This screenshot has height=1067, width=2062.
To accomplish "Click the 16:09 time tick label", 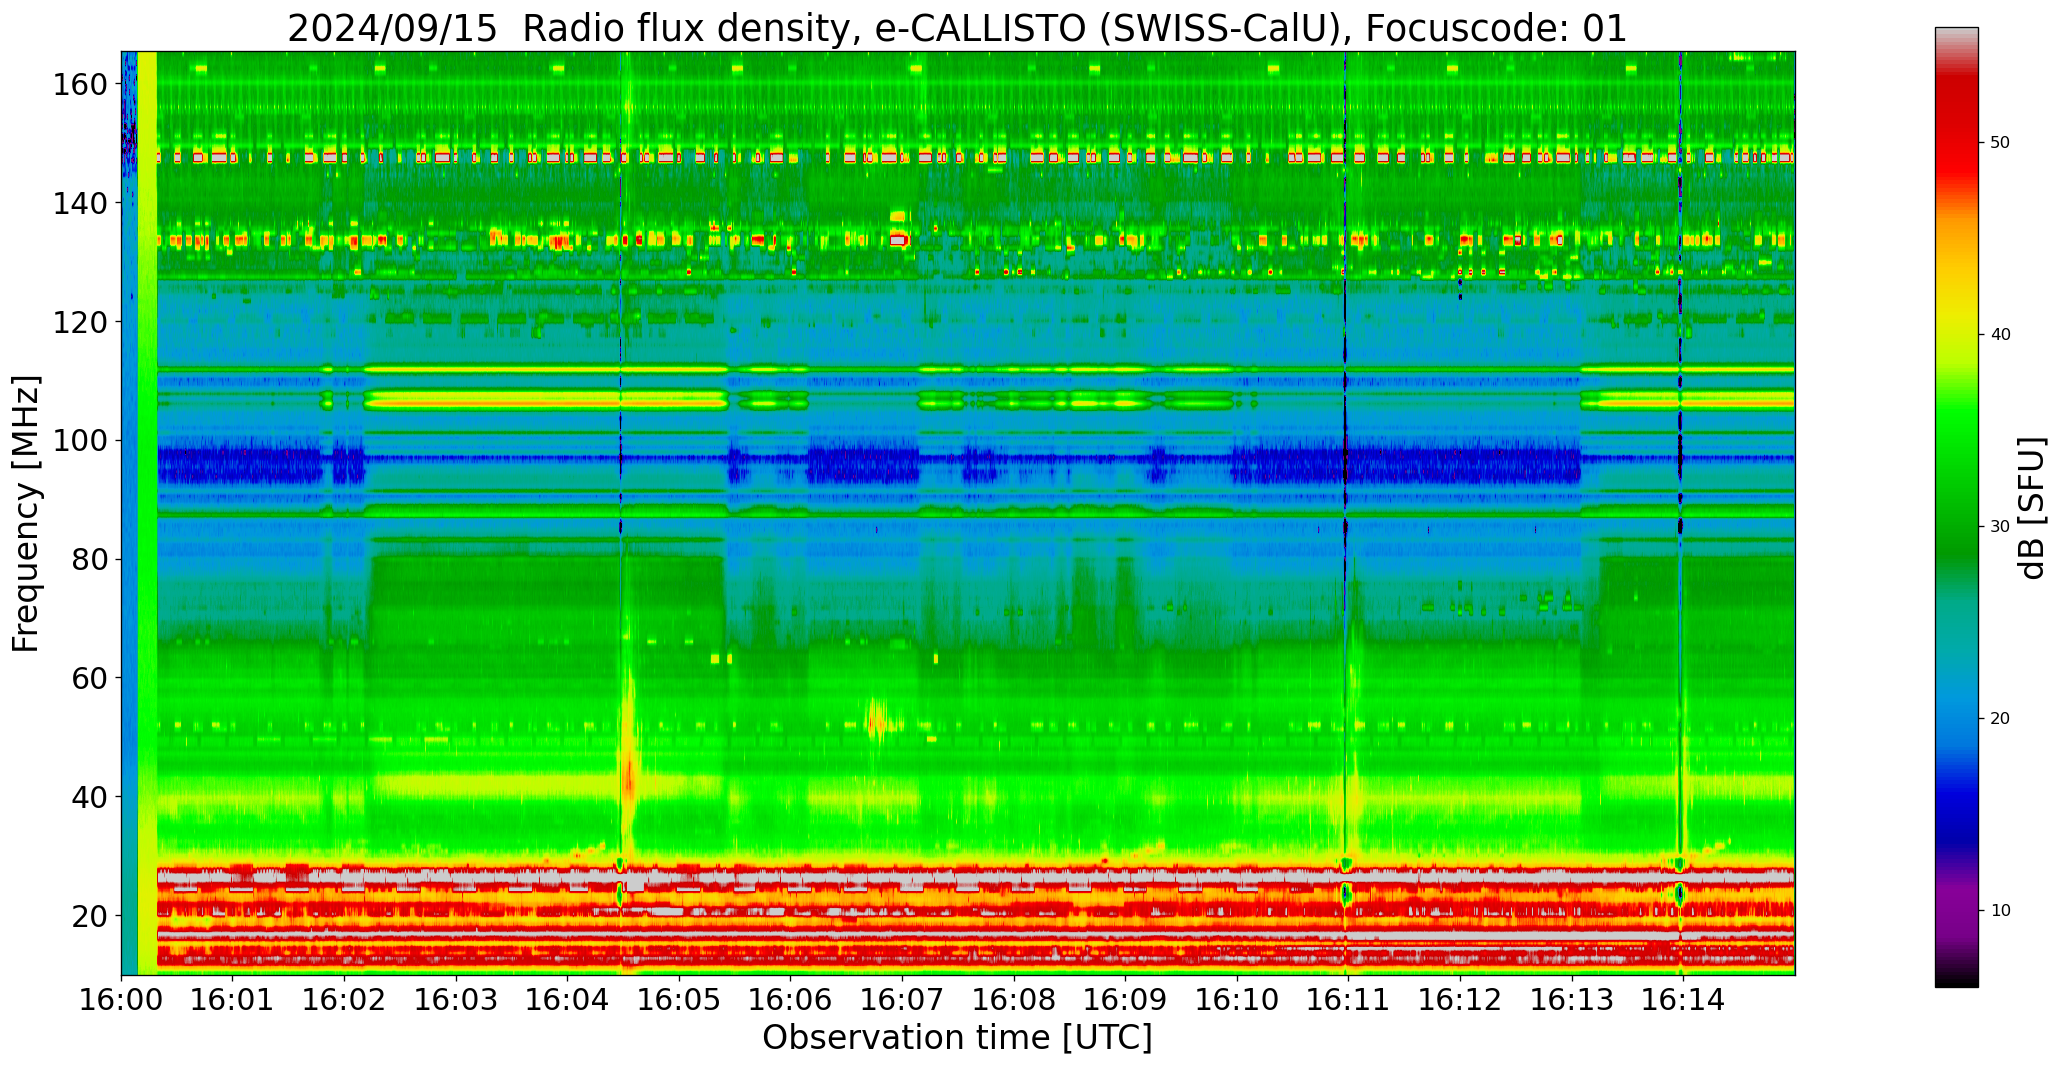I will pos(1126,999).
